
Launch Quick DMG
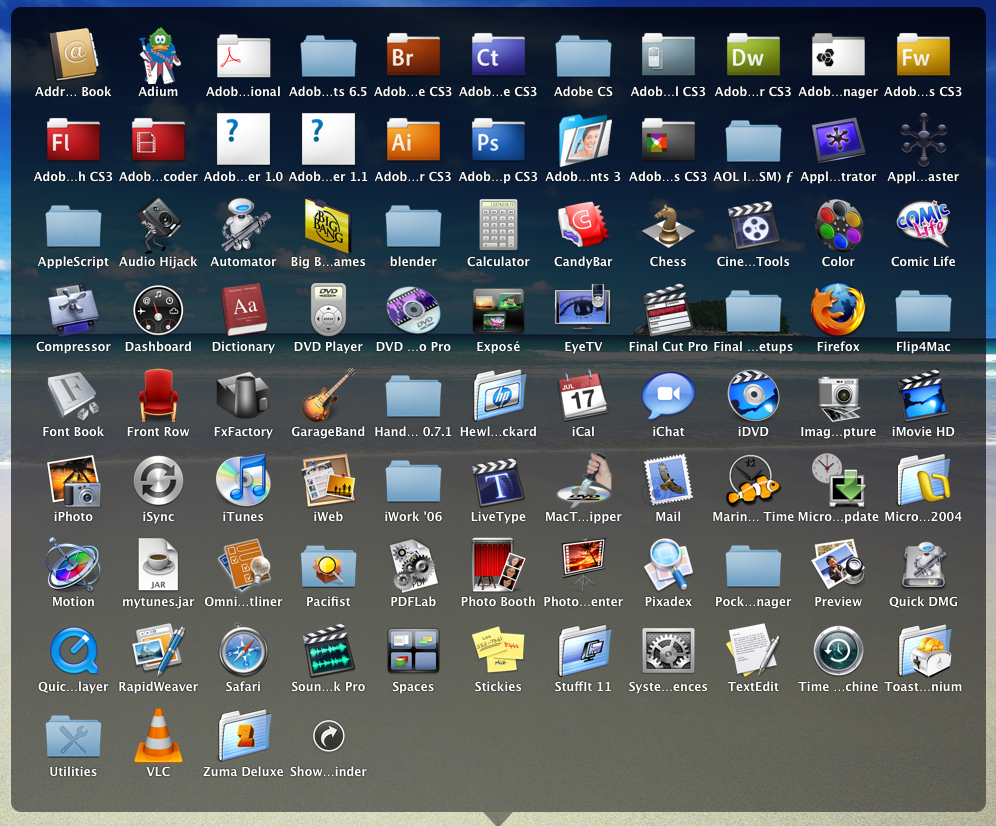923,565
